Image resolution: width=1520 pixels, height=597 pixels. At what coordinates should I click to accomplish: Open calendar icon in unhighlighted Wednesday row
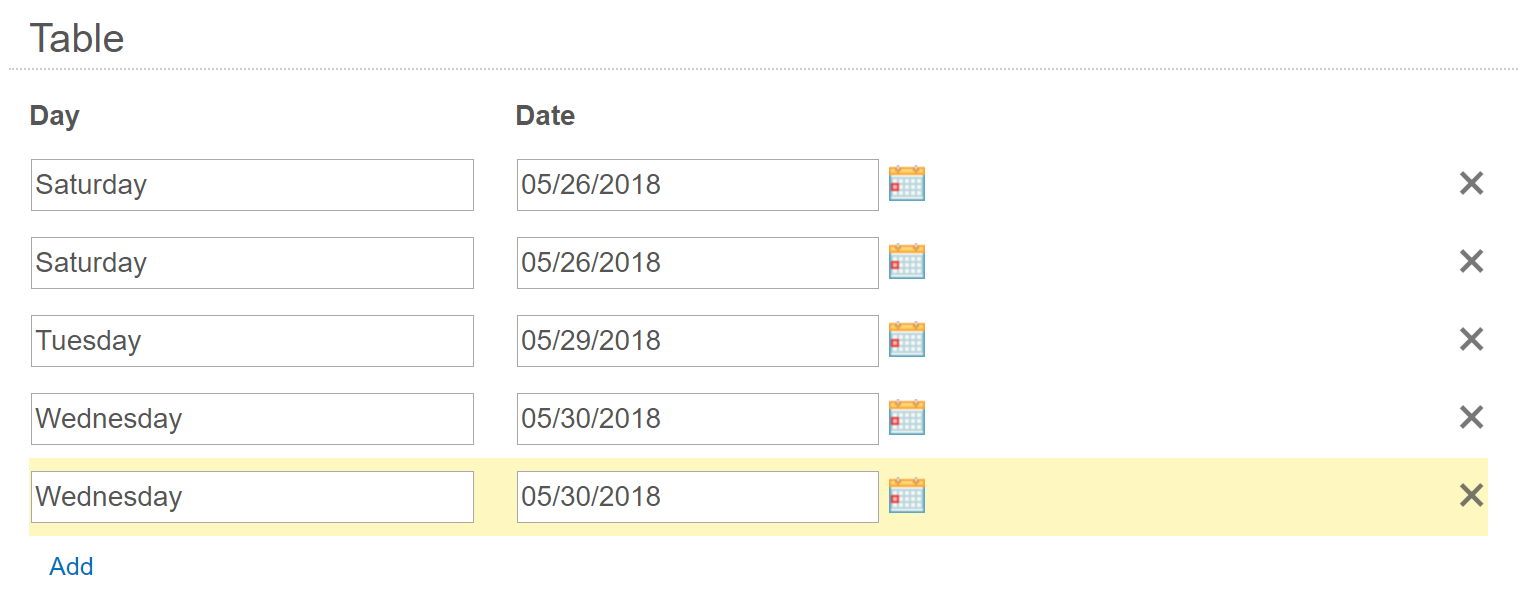pyautogui.click(x=907, y=418)
